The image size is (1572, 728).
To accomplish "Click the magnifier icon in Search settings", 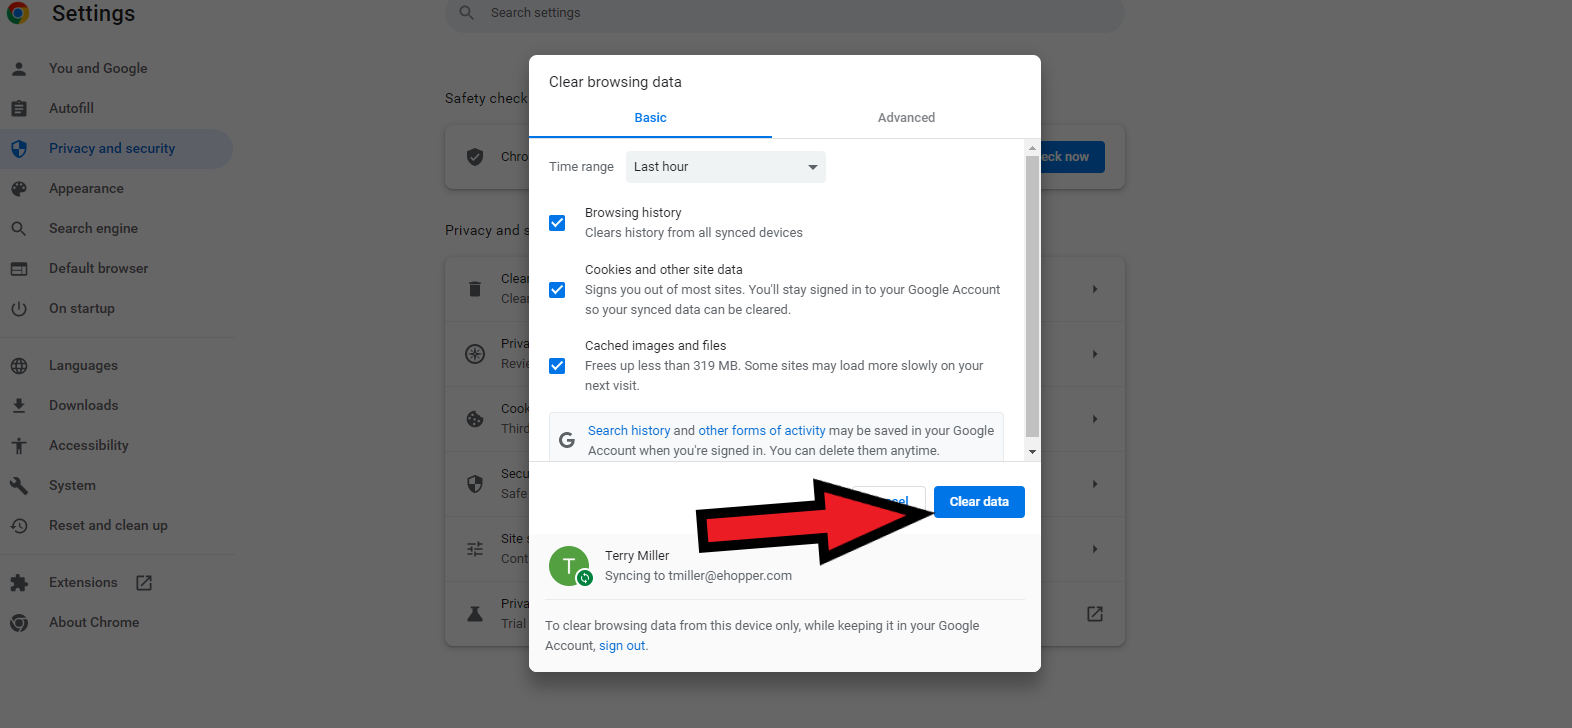I will coord(466,13).
